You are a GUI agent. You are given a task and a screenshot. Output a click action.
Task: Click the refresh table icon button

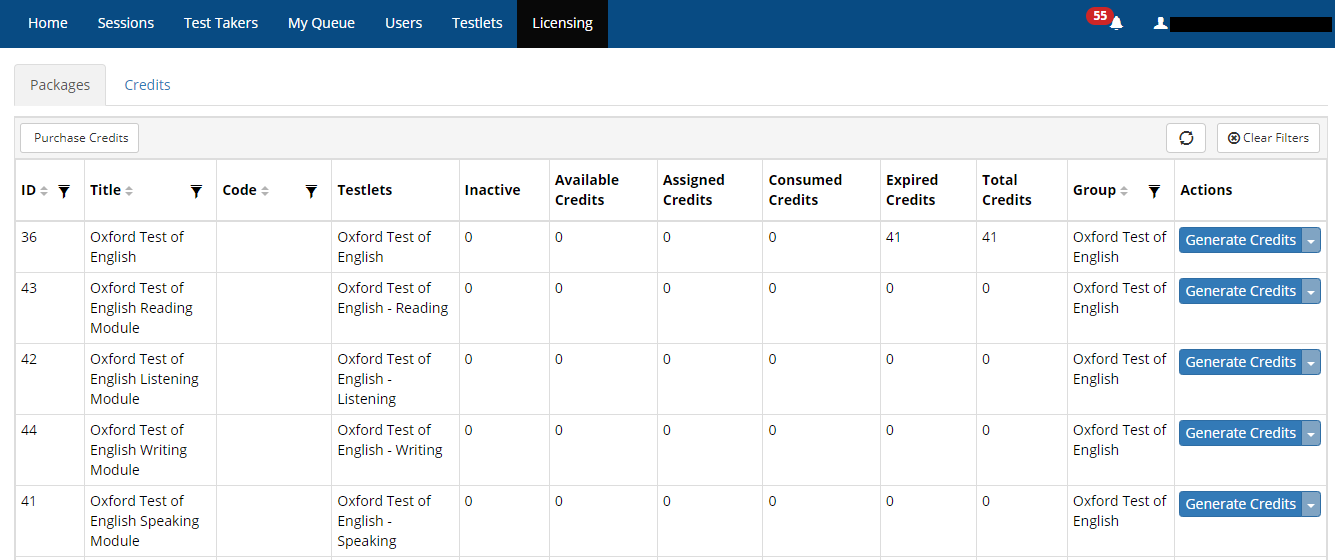click(1186, 138)
